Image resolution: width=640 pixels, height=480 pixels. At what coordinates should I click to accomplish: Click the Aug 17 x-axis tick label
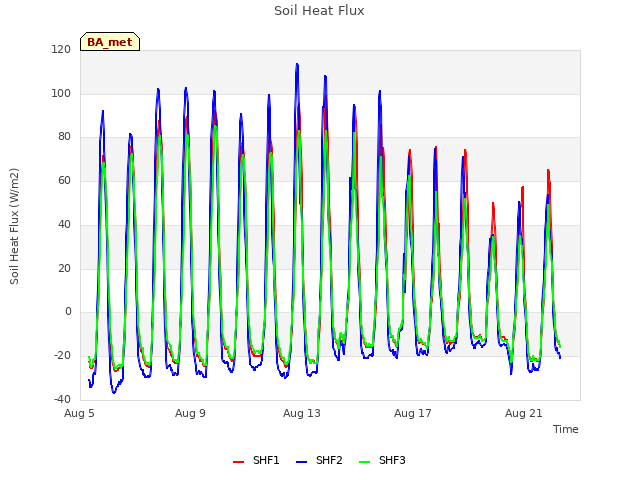tap(413, 413)
